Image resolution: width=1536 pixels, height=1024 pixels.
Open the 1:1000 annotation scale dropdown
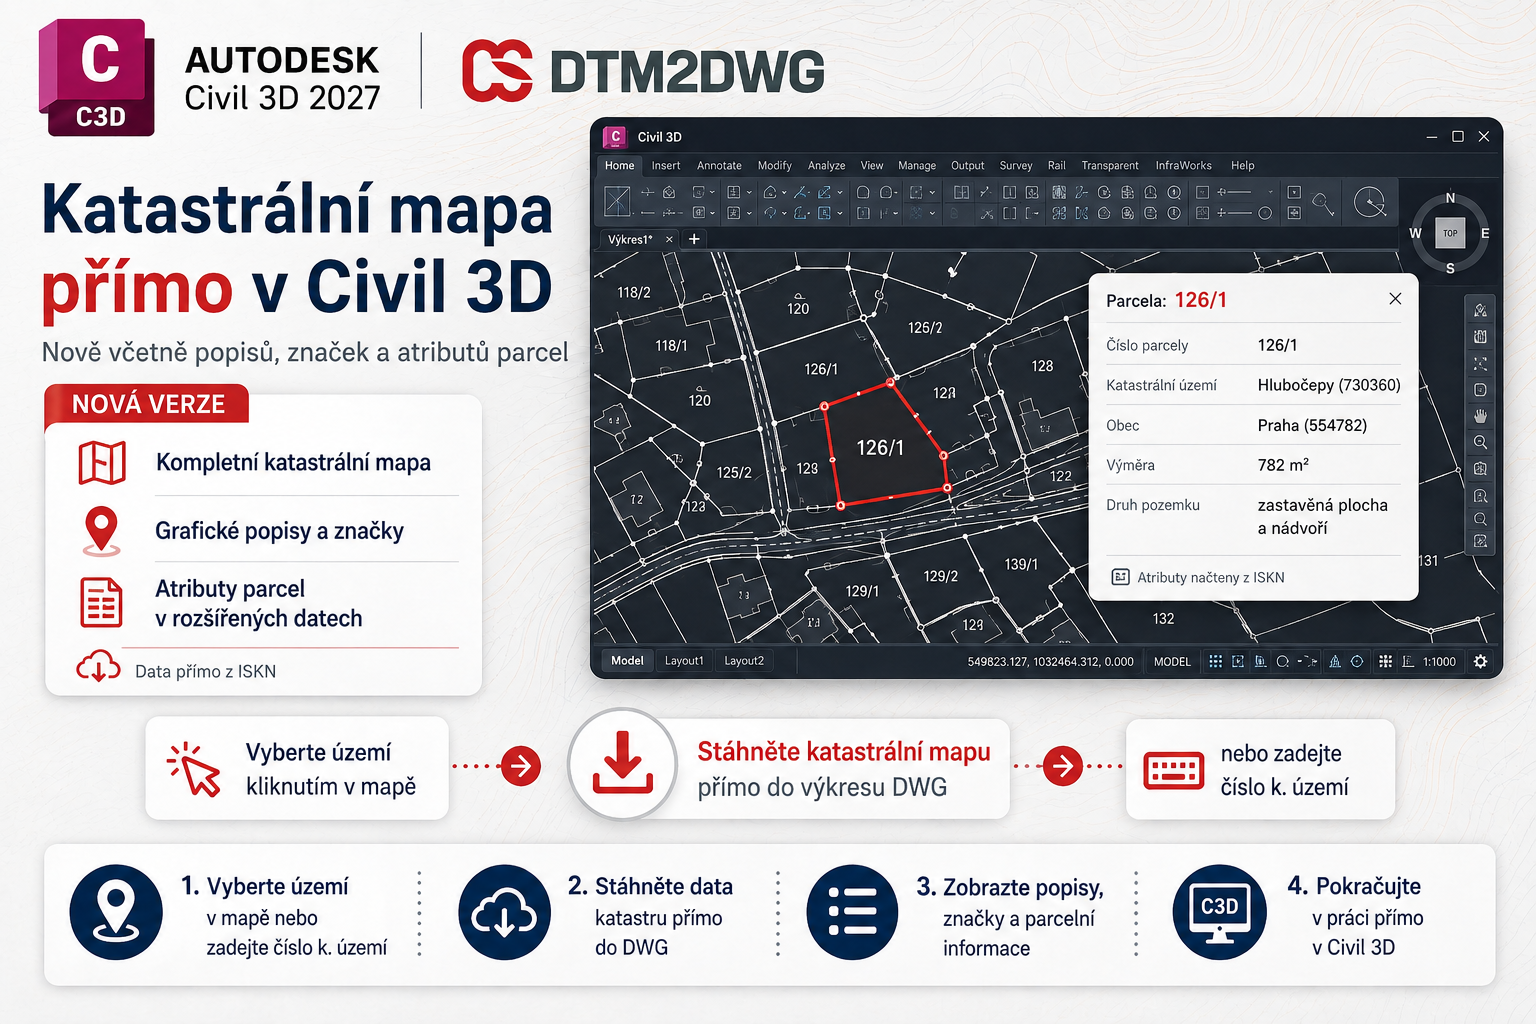click(1439, 662)
